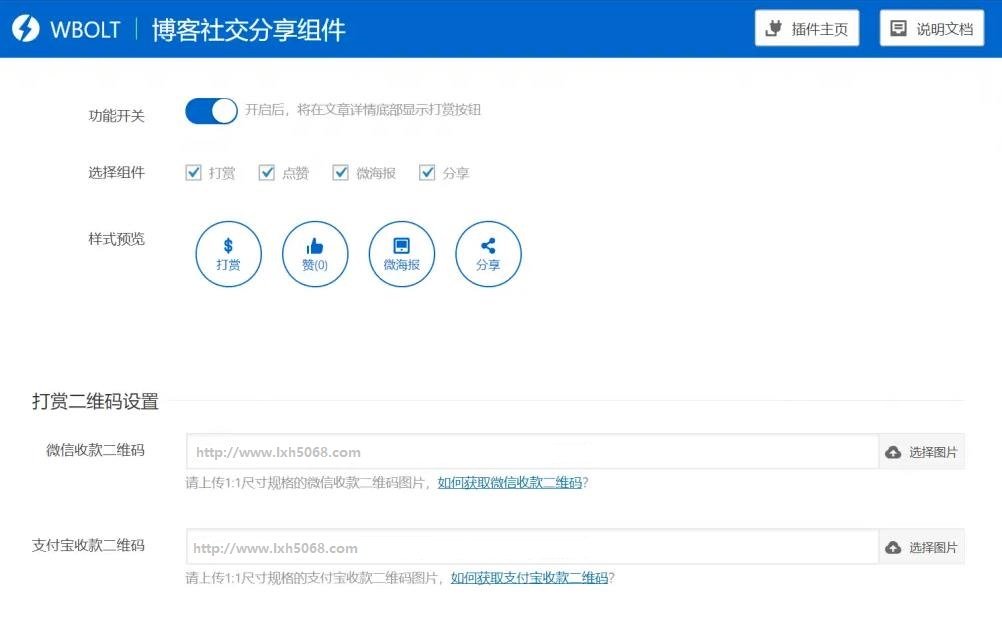1002x635 pixels.
Task: Turn off the 功能开关 toggle switch
Action: (211, 111)
